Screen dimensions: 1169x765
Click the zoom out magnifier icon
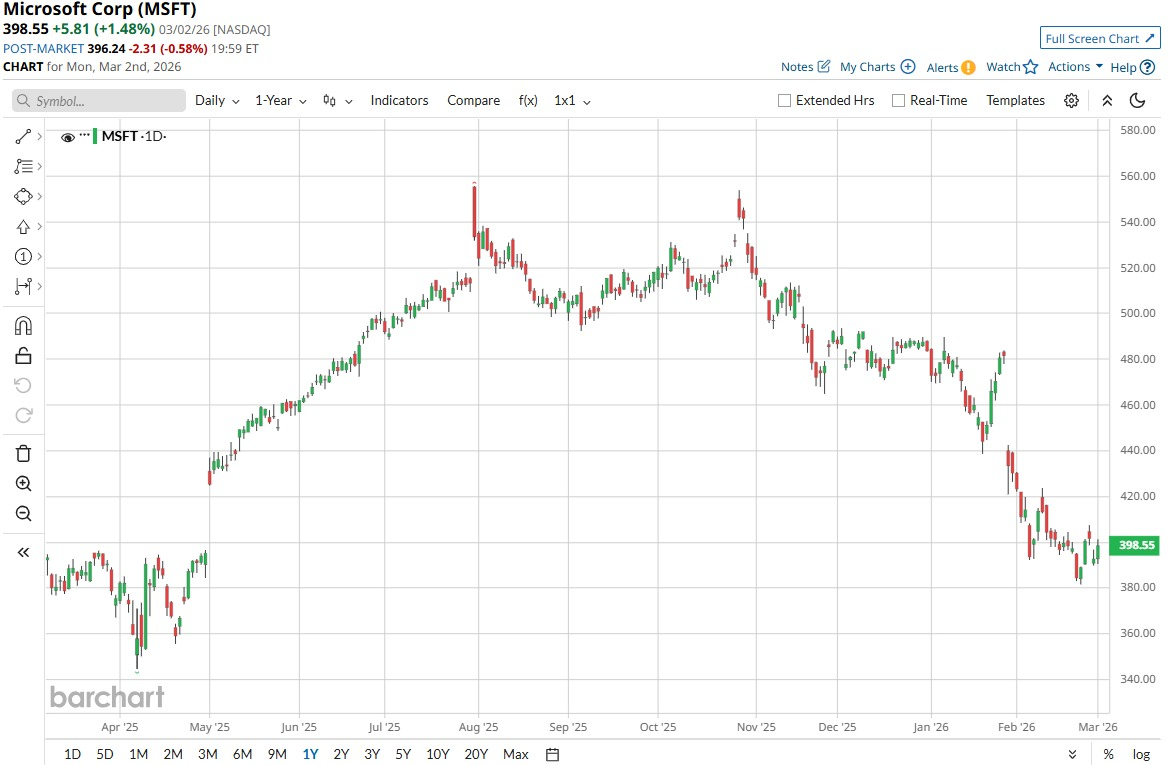(x=23, y=513)
